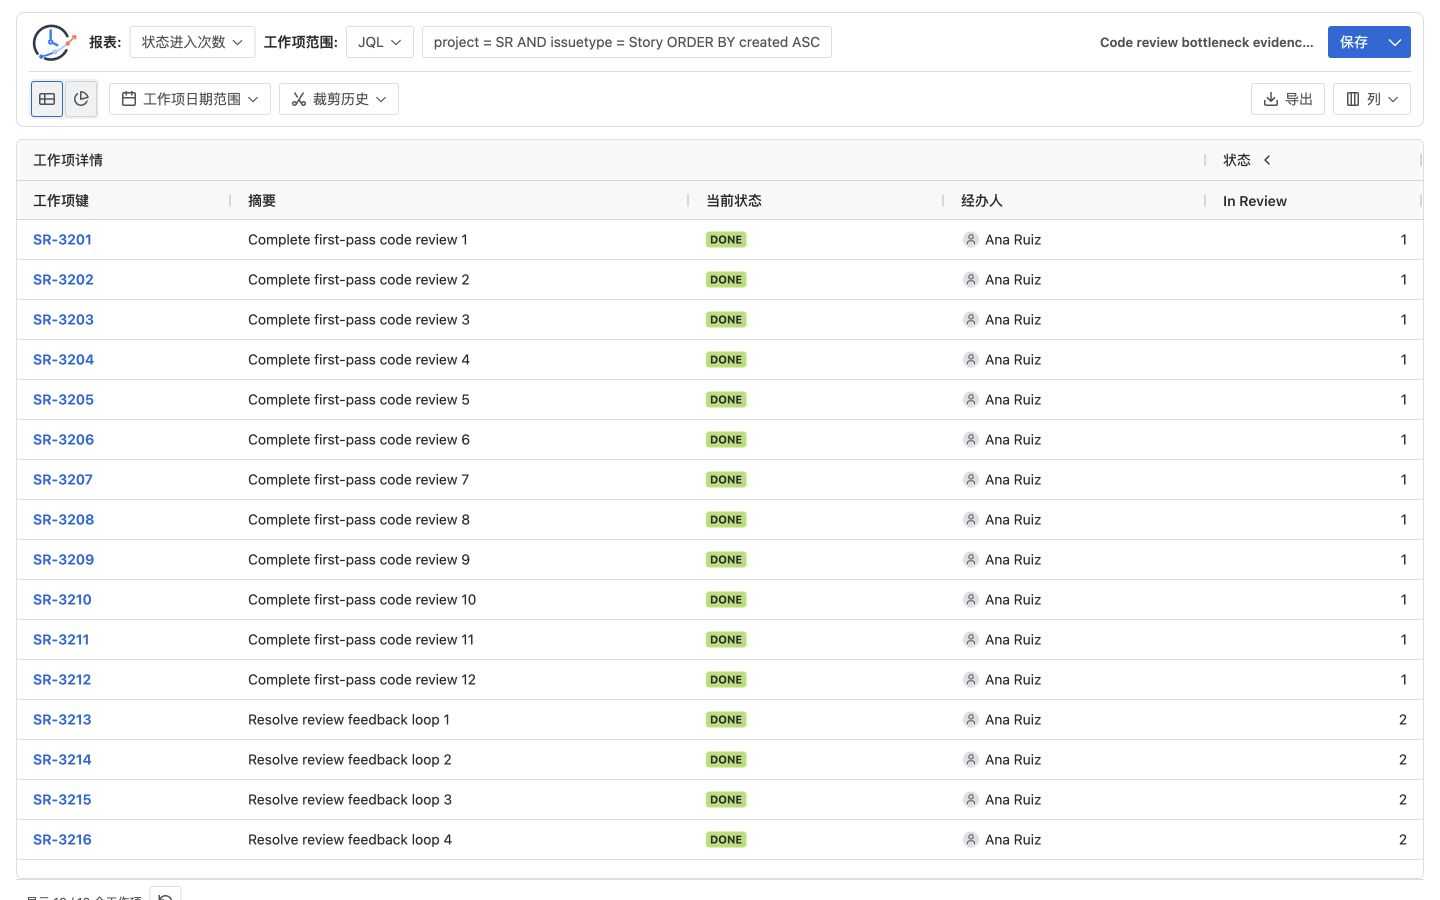Open work item SR-3210

pos(62,600)
